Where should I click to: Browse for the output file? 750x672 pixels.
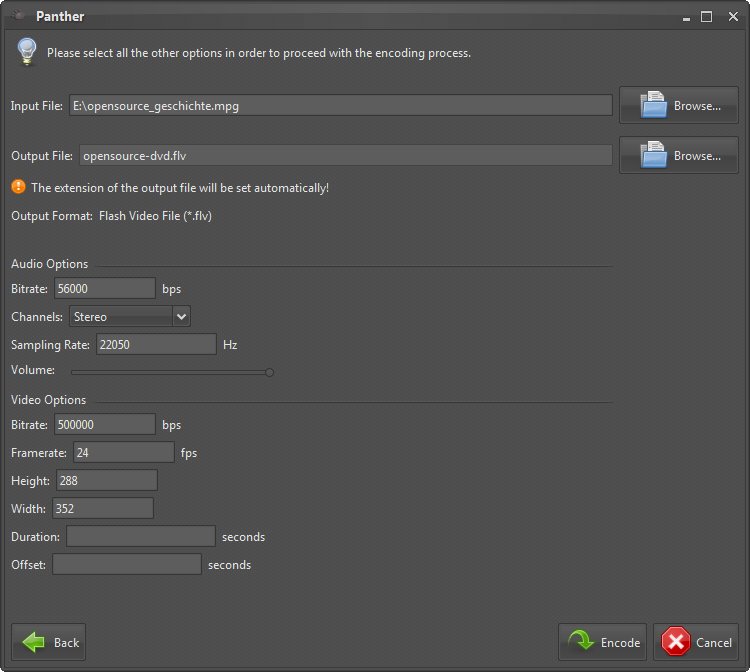[678, 155]
